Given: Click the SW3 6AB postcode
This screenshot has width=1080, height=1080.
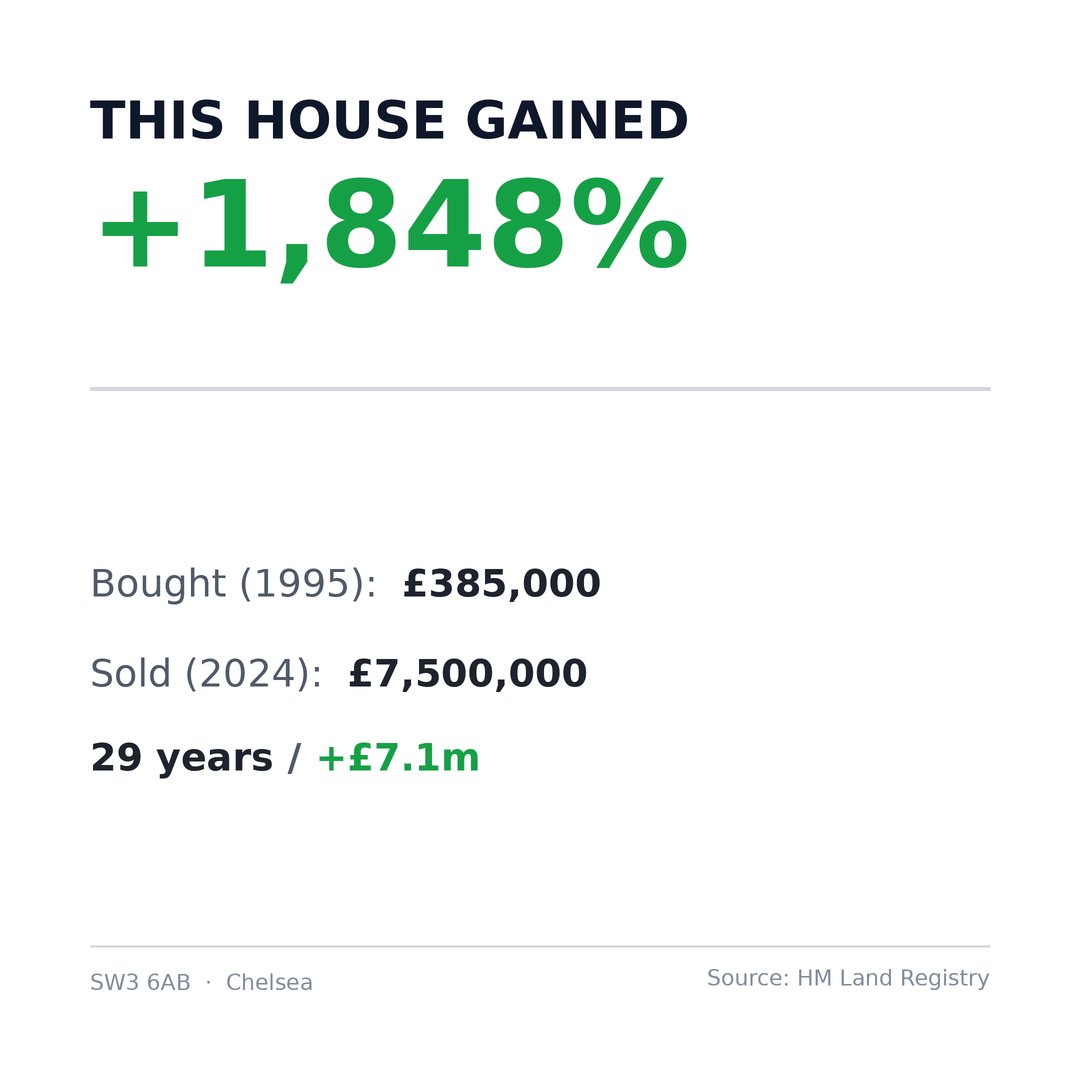Looking at the screenshot, I should [141, 982].
